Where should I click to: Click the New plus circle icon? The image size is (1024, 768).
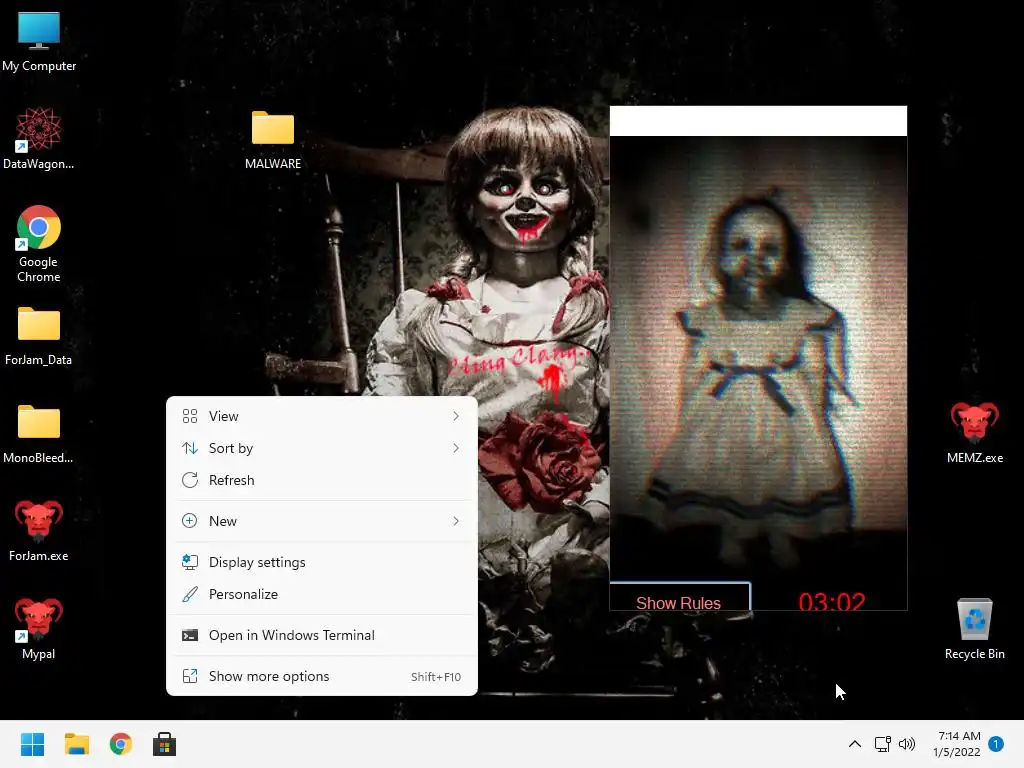[x=189, y=521]
